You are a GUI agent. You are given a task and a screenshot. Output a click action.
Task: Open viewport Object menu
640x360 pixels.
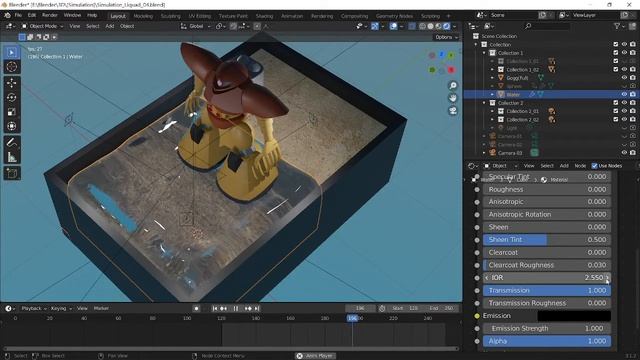(127, 26)
